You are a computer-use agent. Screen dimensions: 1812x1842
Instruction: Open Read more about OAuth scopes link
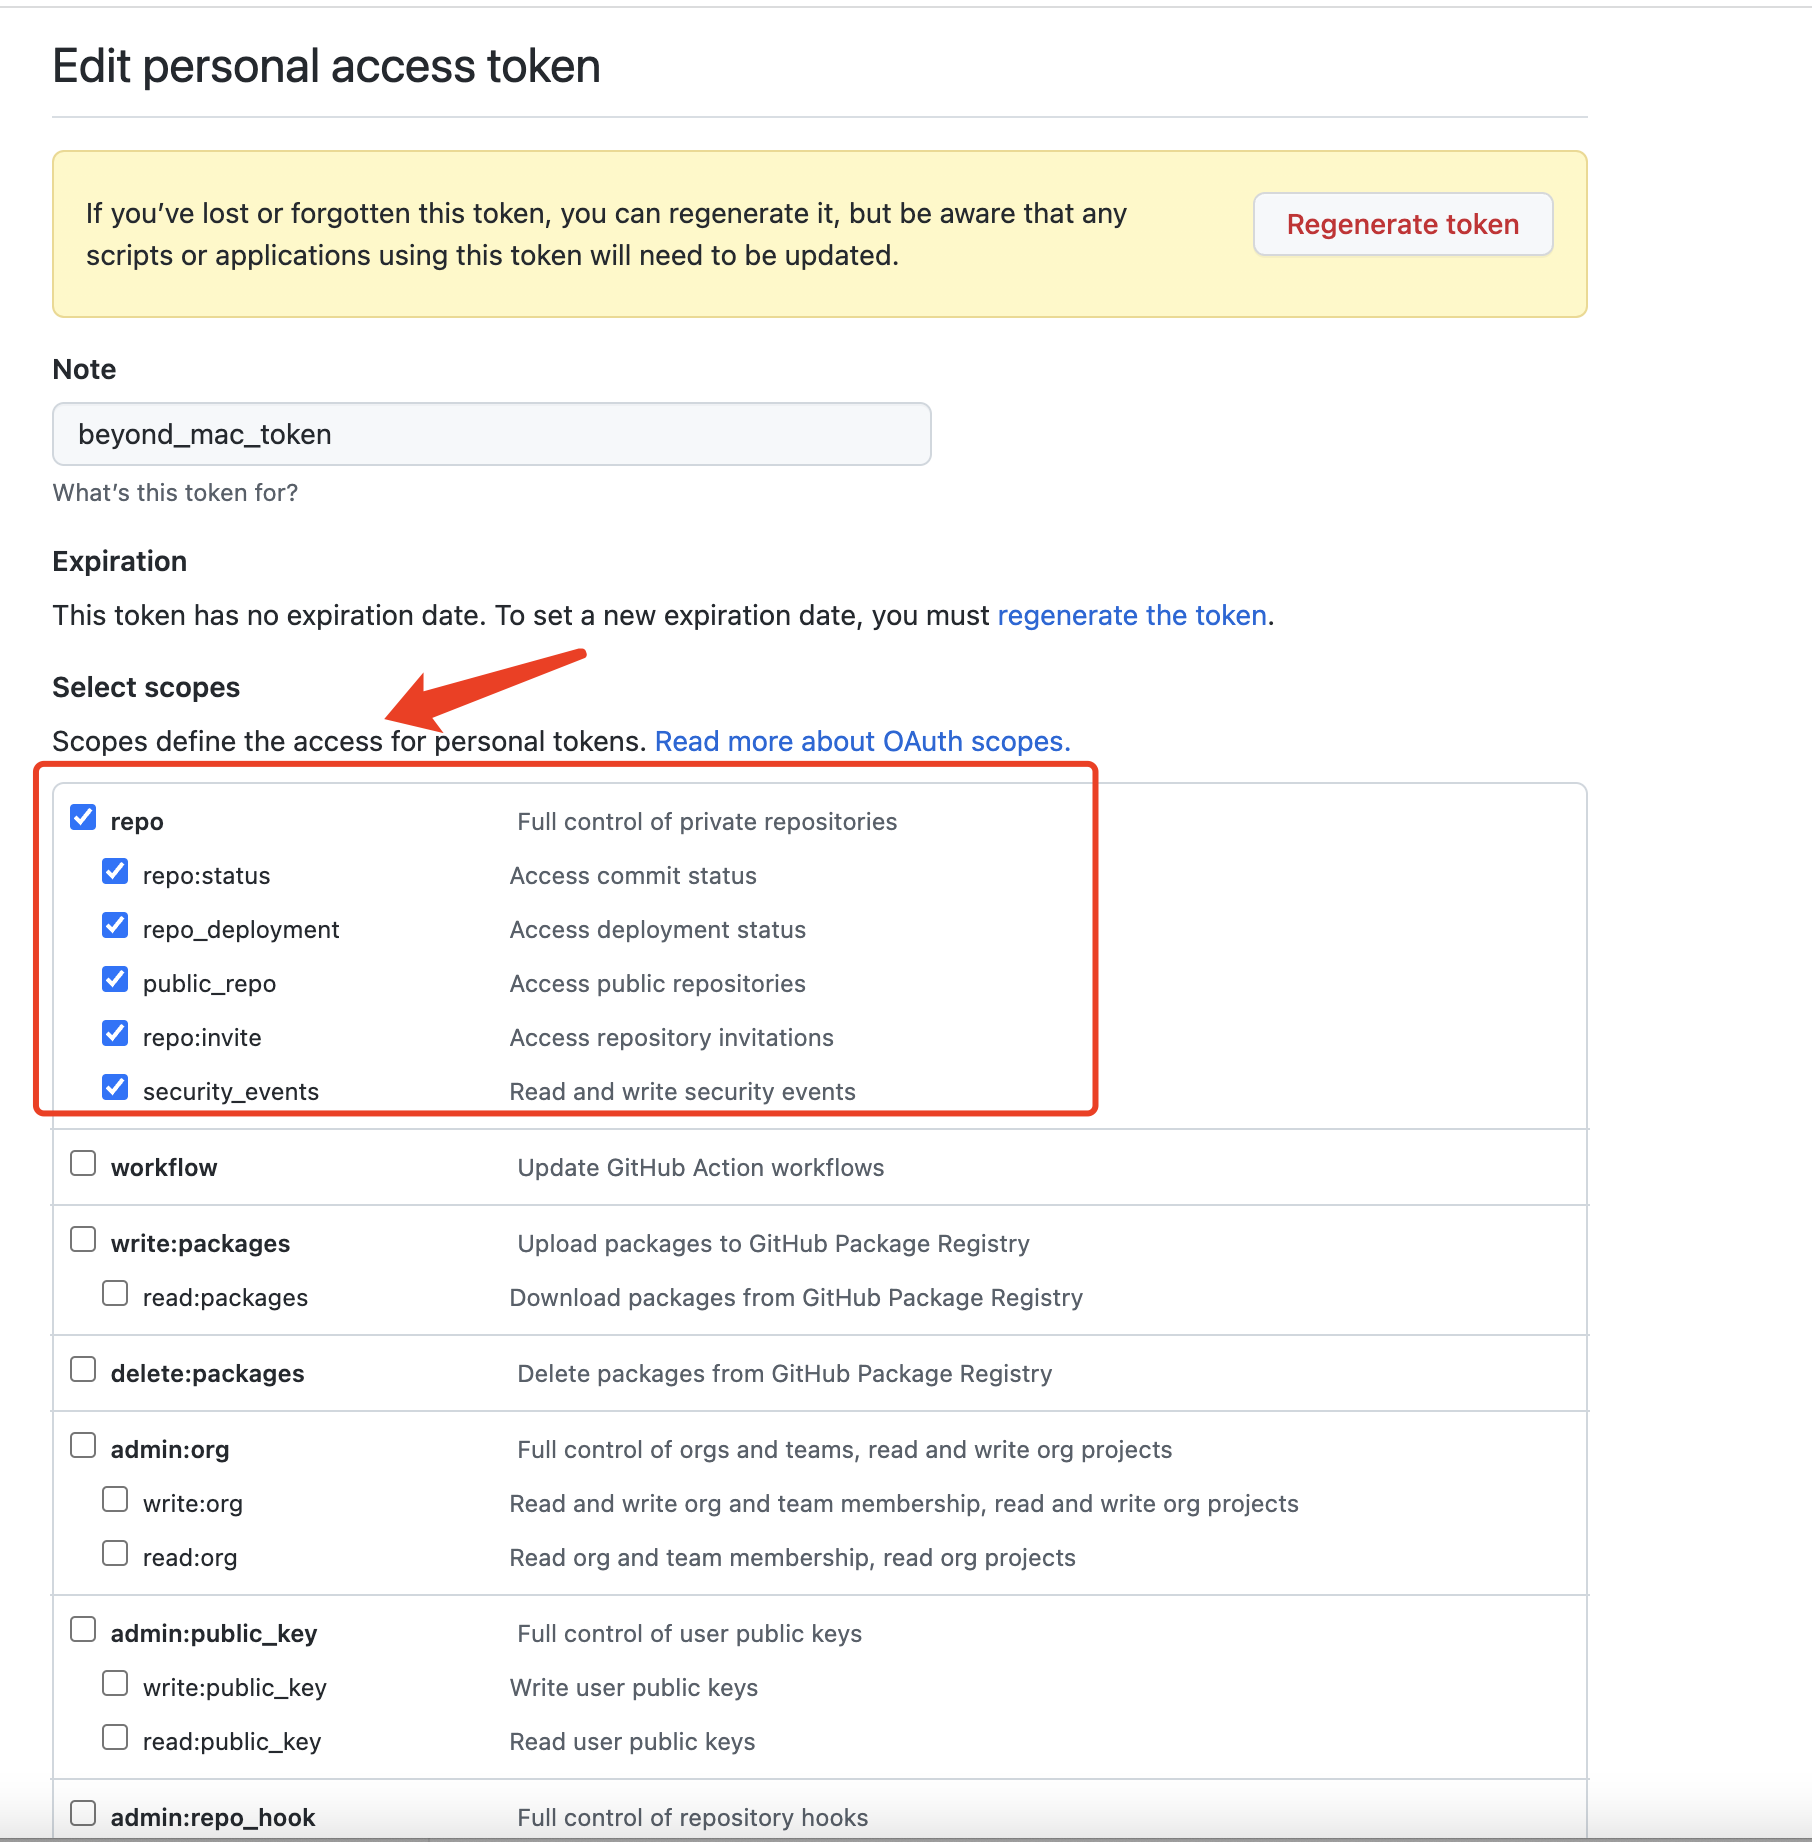pos(862,741)
